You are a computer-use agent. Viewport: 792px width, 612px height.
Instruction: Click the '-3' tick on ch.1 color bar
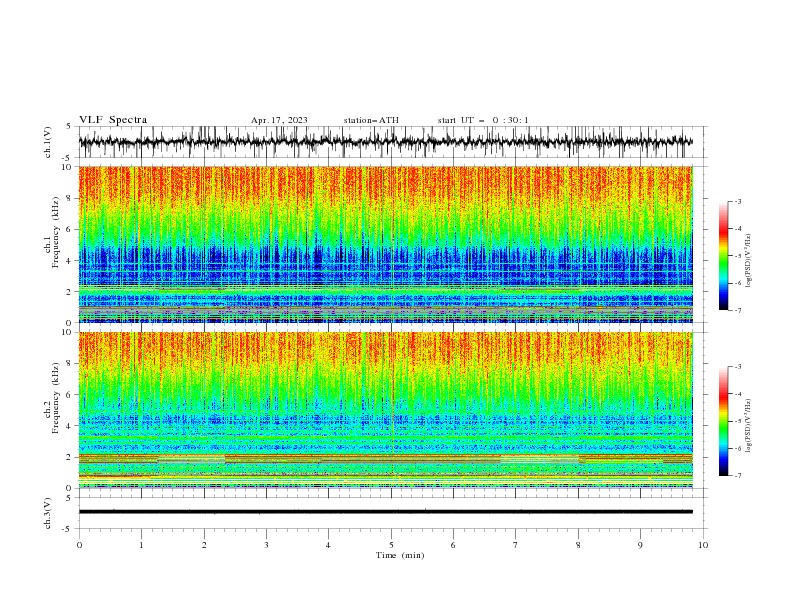(738, 201)
